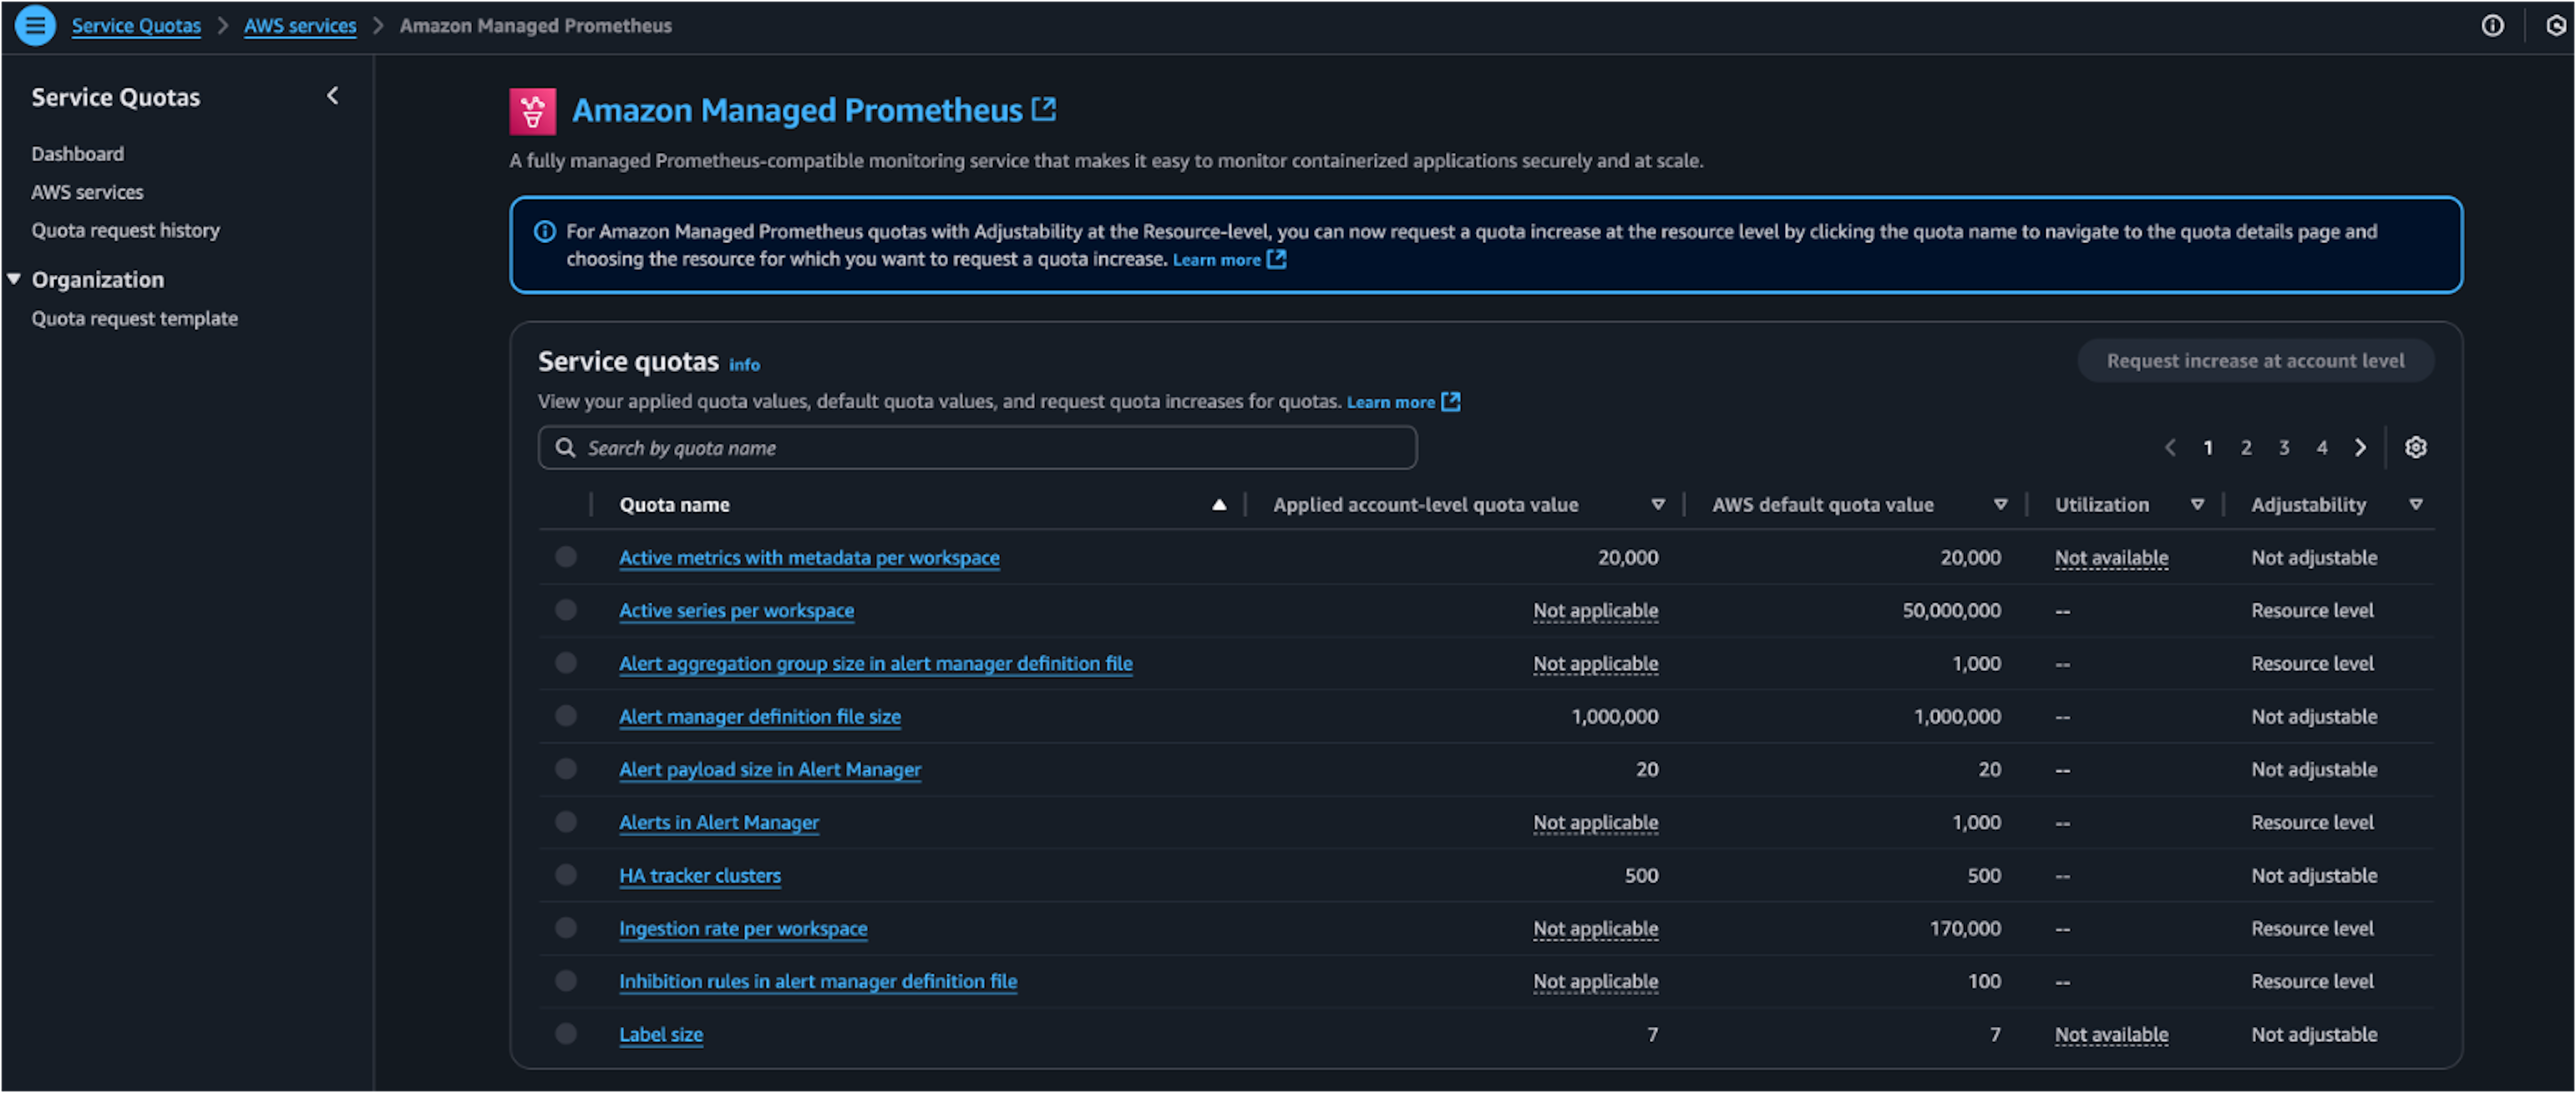This screenshot has width=2576, height=1093.
Task: Open the Ingestion rate per workspace quota link
Action: click(x=743, y=928)
